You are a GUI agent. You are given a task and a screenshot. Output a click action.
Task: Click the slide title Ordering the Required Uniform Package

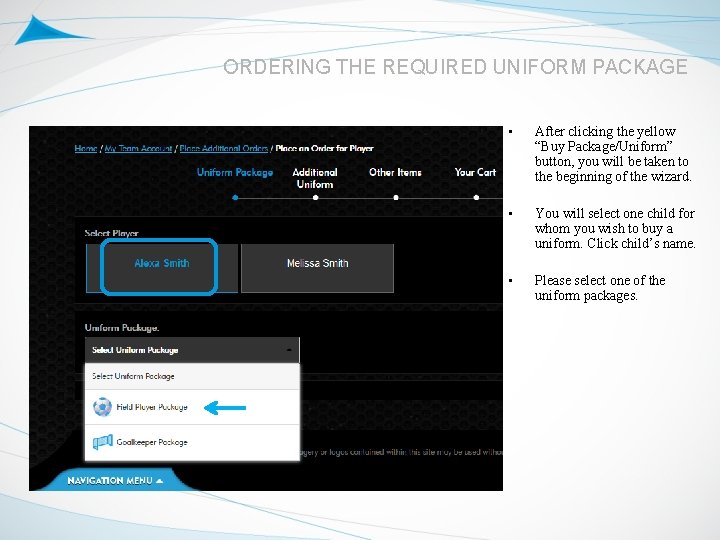pos(455,67)
